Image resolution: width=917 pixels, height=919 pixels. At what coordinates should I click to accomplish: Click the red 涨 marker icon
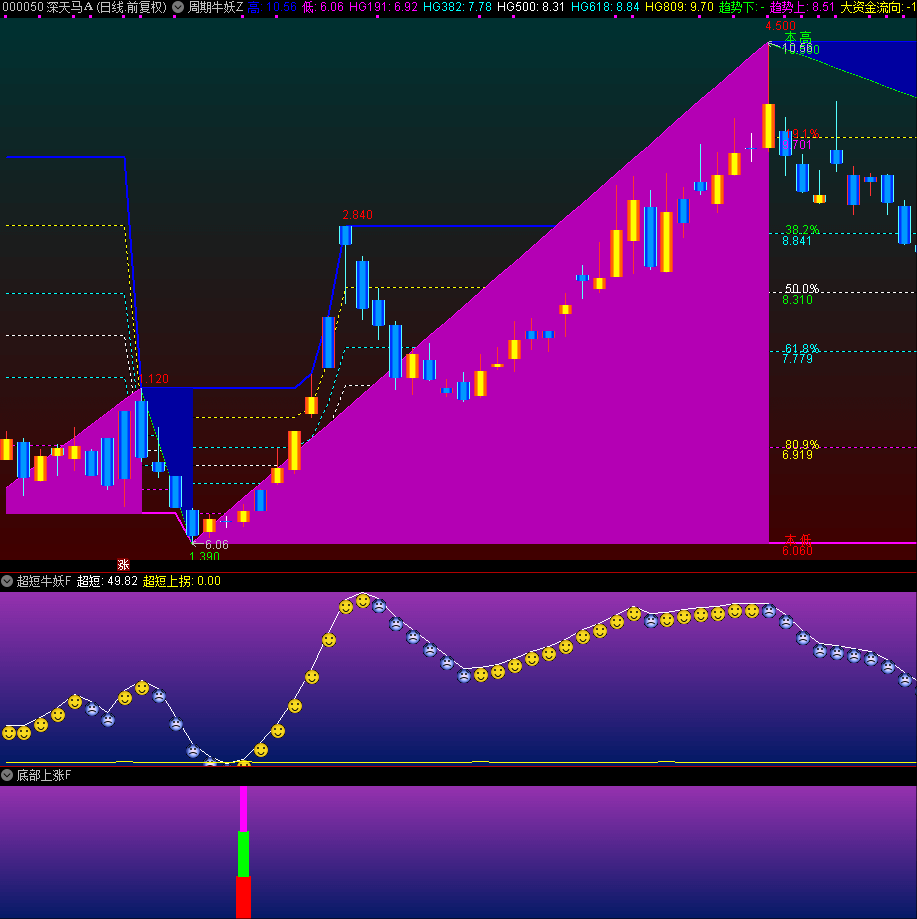[123, 565]
